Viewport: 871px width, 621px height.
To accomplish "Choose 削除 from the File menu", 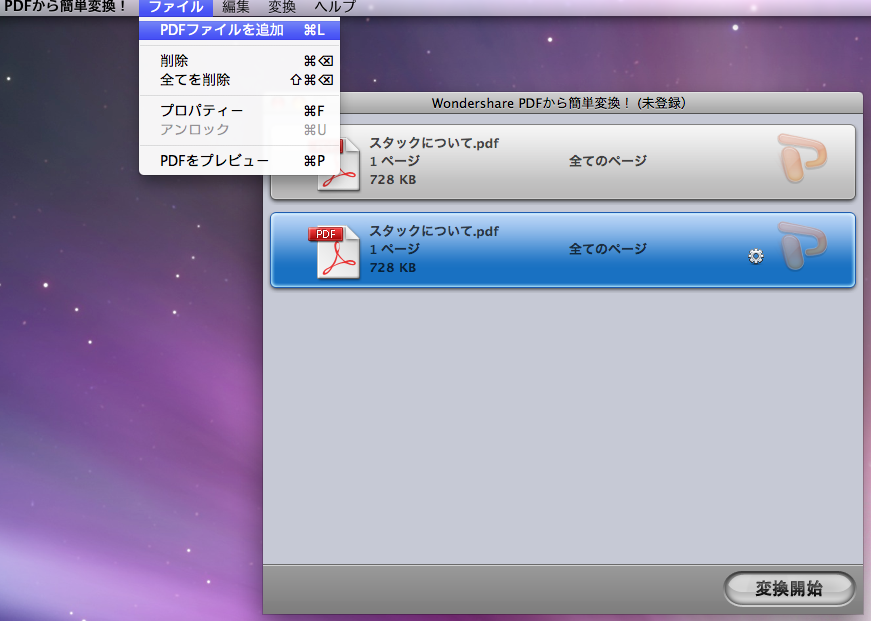I will [239, 61].
